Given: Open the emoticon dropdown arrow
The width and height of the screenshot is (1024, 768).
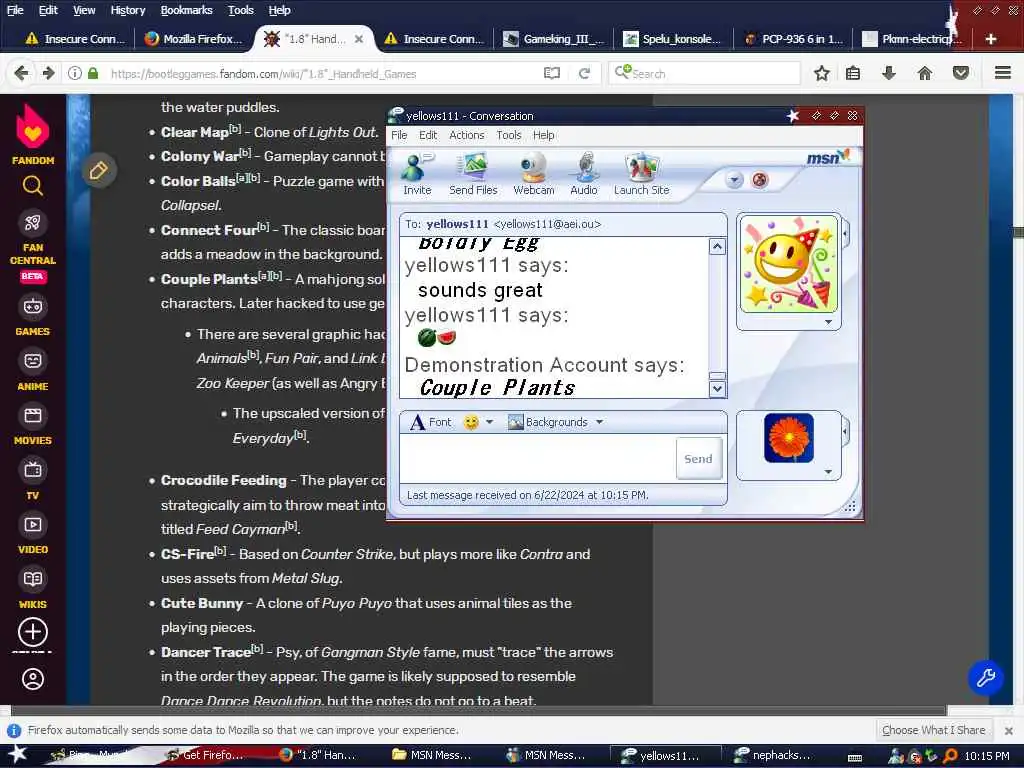Looking at the screenshot, I should tap(489, 422).
